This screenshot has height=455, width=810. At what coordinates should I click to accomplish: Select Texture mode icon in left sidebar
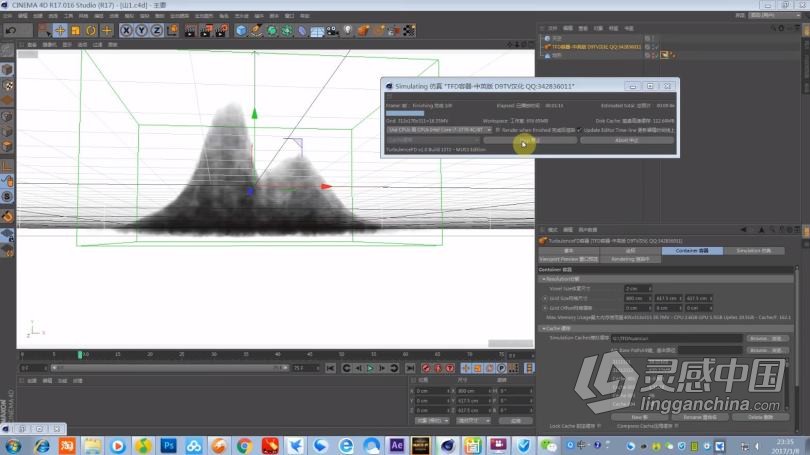[7, 85]
